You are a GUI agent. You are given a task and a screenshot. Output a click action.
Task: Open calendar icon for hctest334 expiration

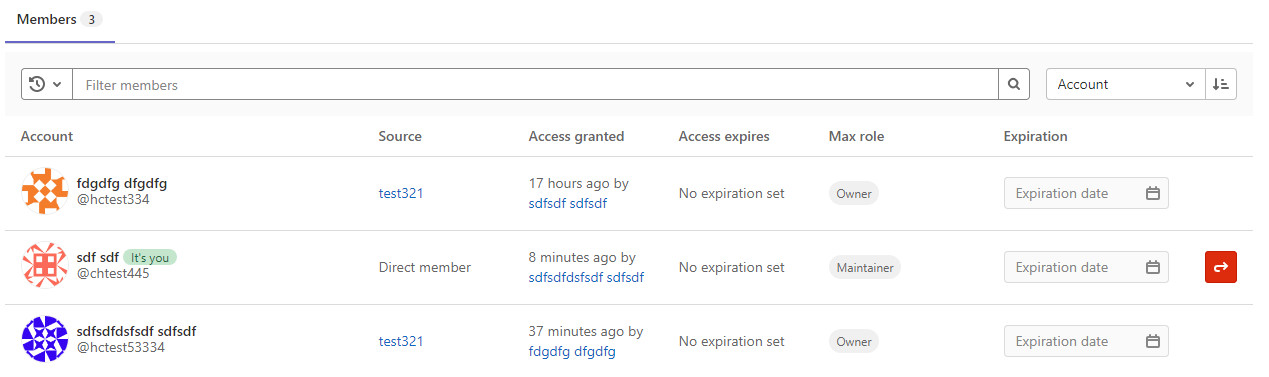1152,193
